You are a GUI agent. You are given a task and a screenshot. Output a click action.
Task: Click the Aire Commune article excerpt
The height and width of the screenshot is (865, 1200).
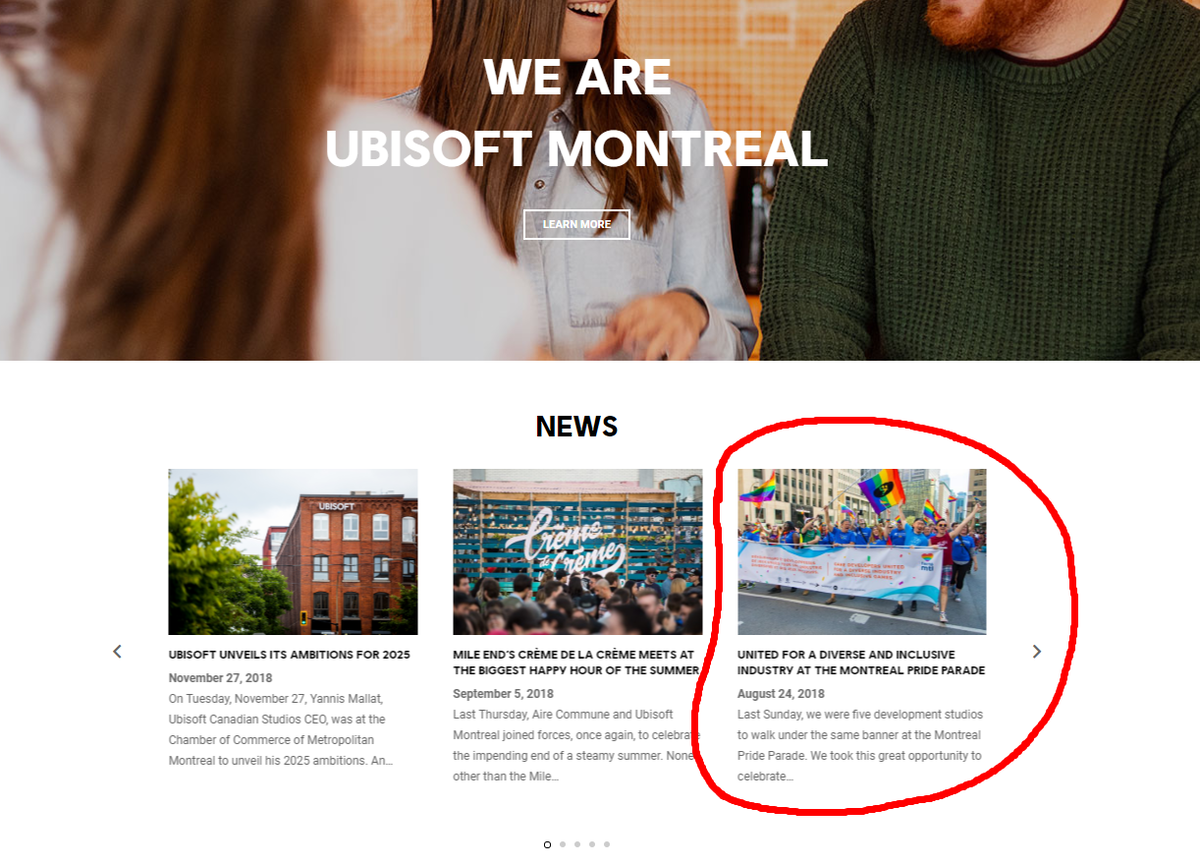[573, 745]
